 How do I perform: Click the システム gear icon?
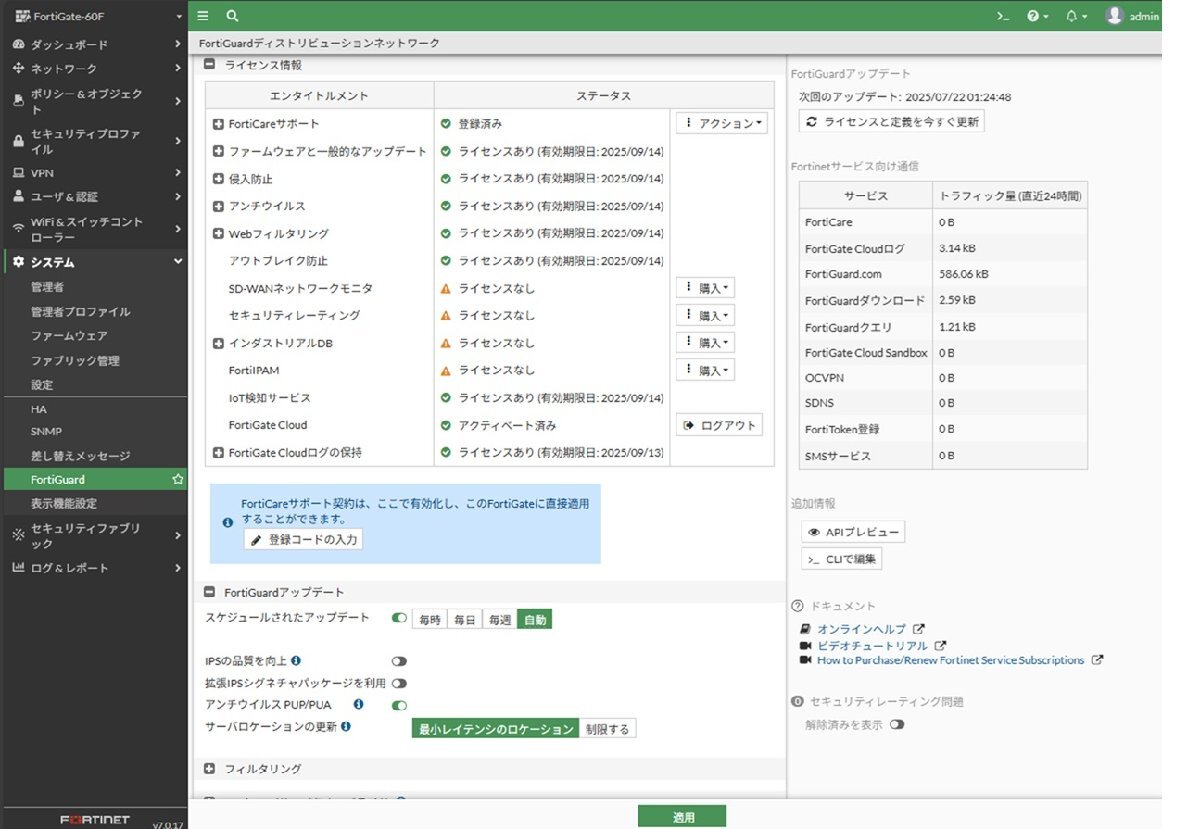pyautogui.click(x=18, y=262)
